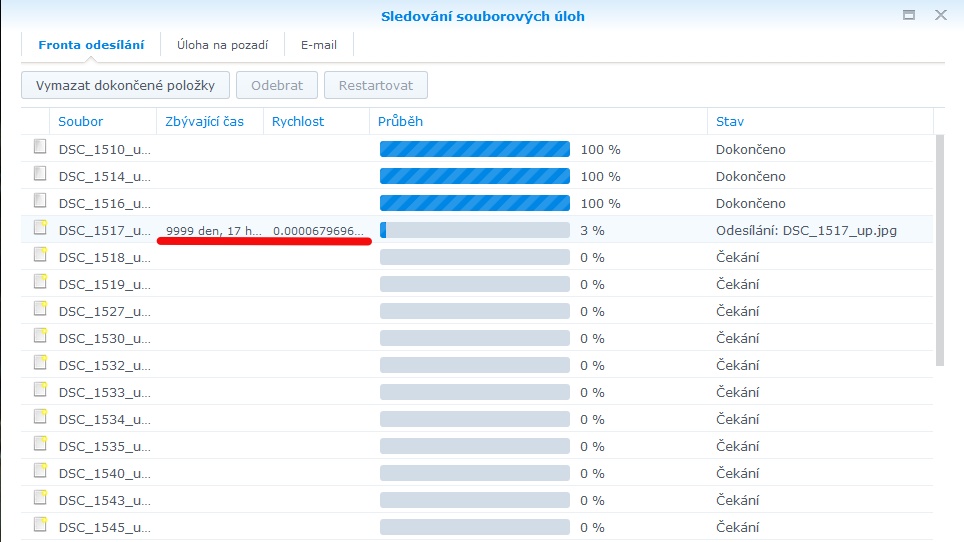
Task: Click the progress bar of DSC_1517_up.jpg
Action: pos(474,230)
